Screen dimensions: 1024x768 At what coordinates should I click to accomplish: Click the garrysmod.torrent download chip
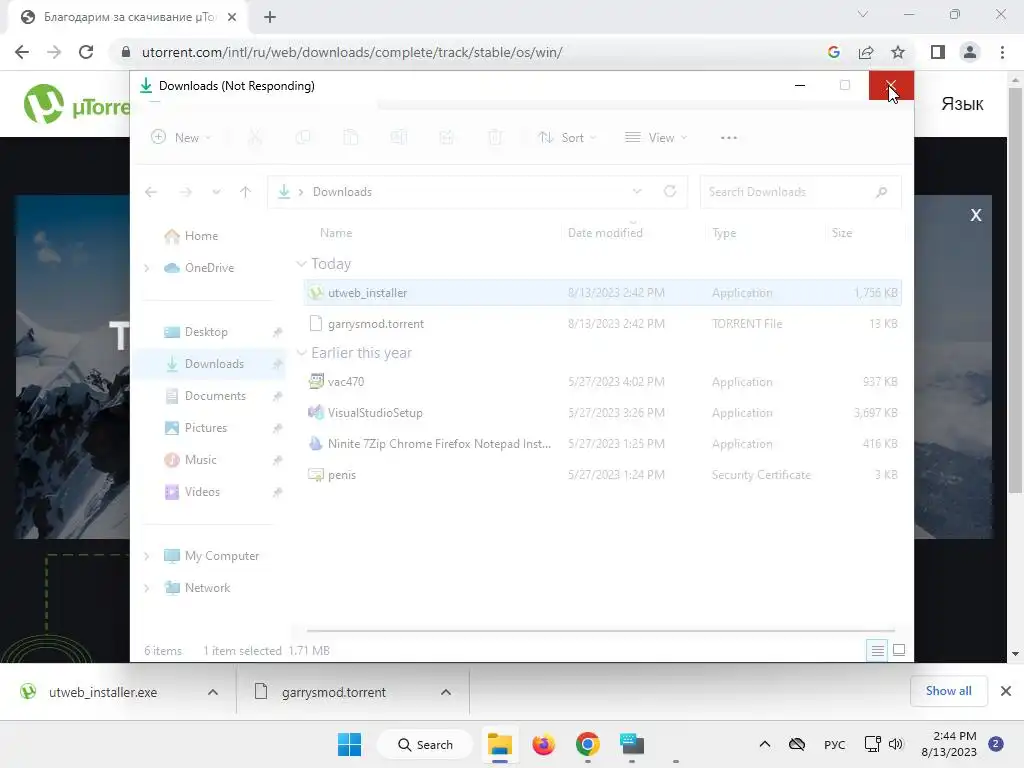point(333,692)
